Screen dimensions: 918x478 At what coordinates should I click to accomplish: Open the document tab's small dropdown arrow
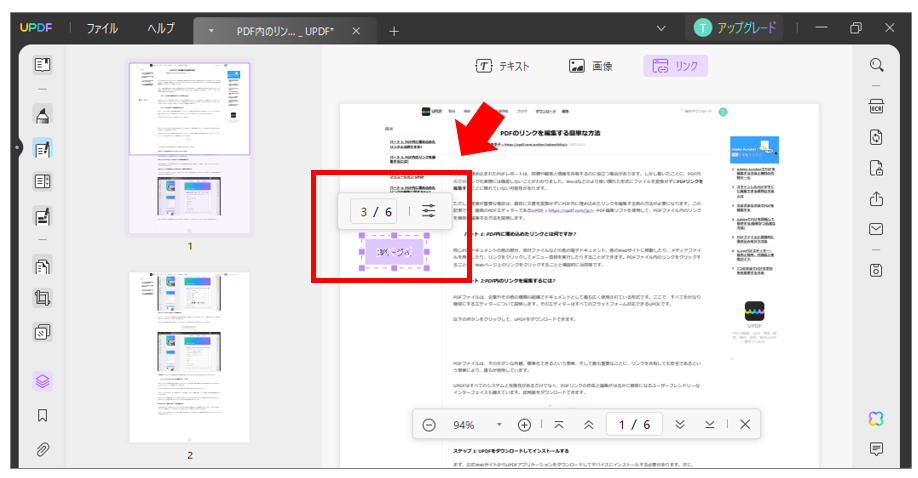pos(211,31)
